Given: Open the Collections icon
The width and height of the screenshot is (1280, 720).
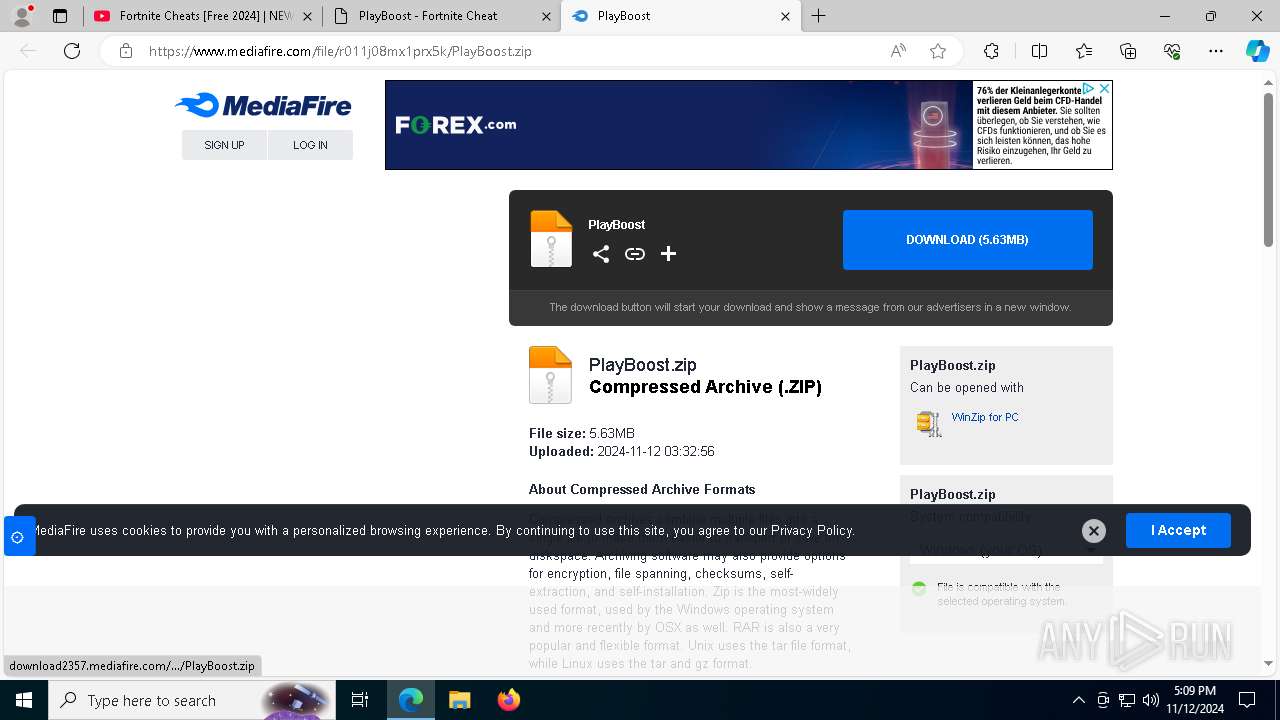Looking at the screenshot, I should tap(1128, 51).
